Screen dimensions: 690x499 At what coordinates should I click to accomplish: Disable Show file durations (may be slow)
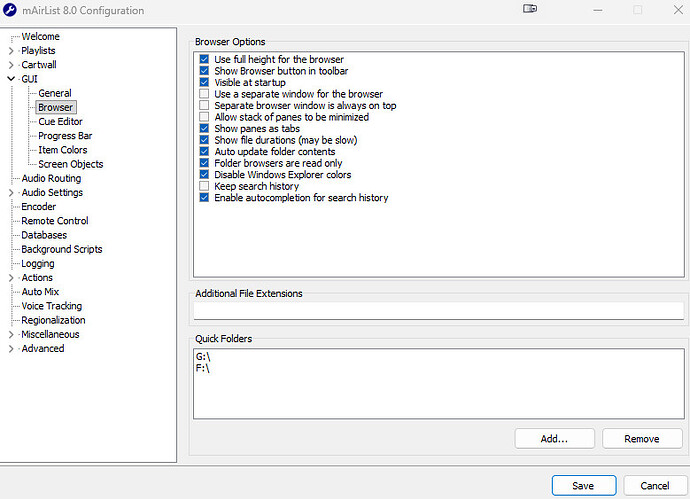(x=204, y=140)
